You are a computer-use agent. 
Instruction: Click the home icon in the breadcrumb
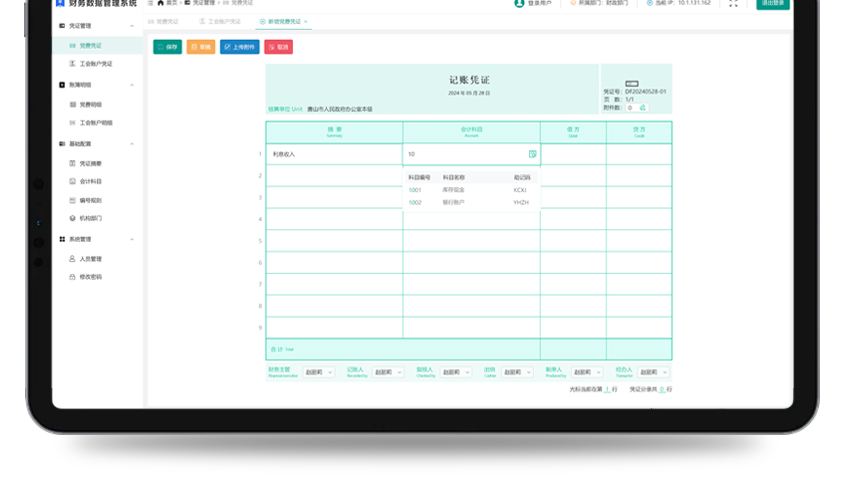pos(160,3)
